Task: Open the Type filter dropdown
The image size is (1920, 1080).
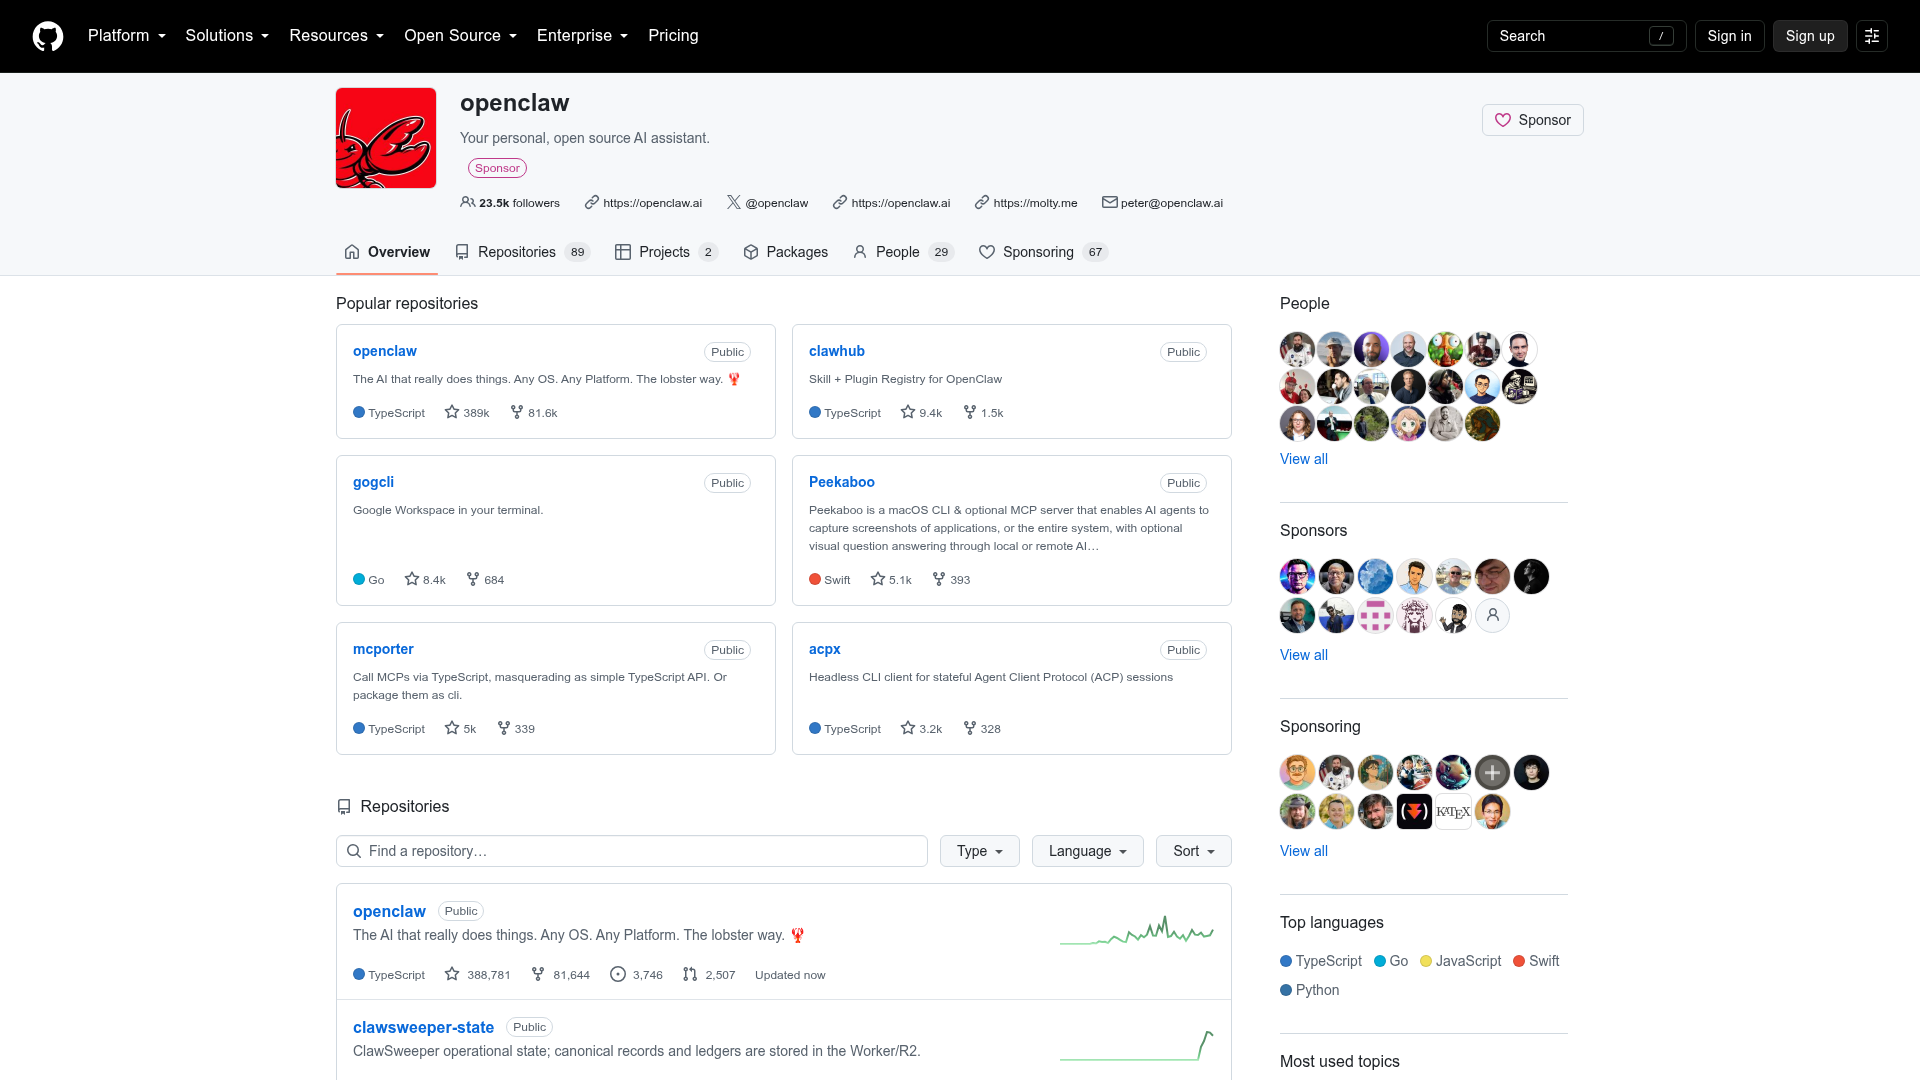Action: (980, 851)
